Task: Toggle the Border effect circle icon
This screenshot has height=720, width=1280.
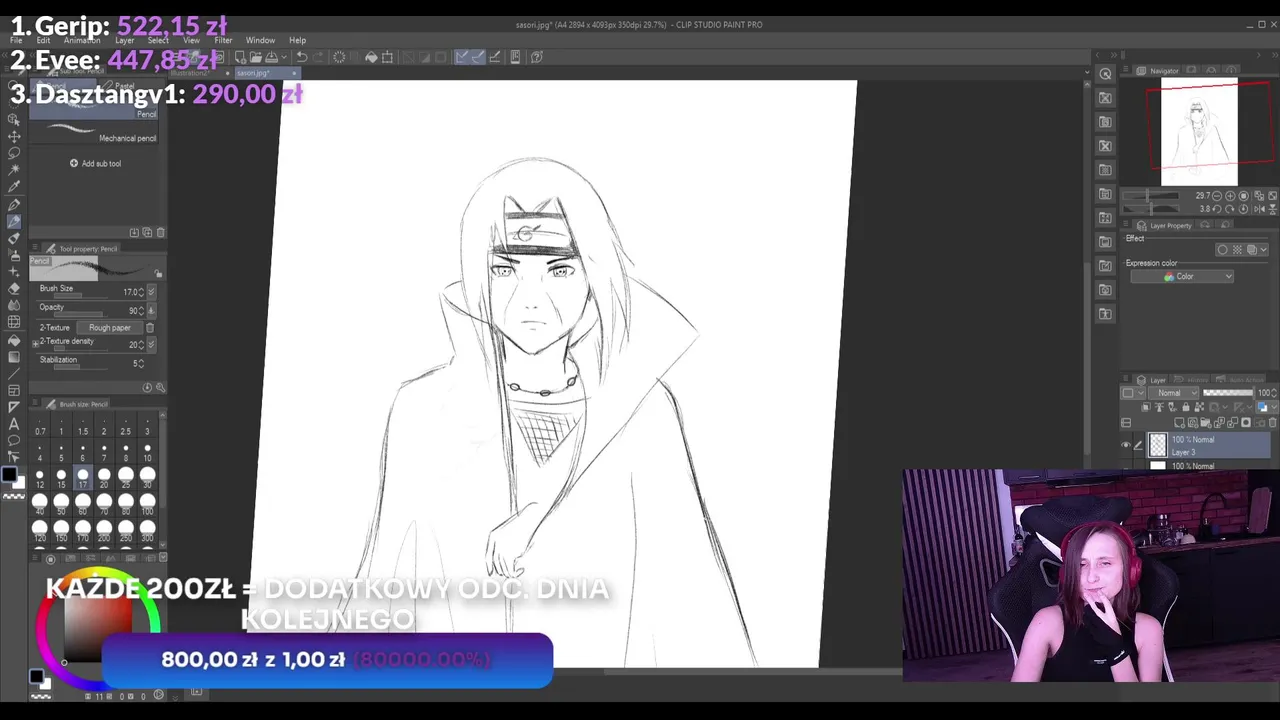Action: (1222, 249)
